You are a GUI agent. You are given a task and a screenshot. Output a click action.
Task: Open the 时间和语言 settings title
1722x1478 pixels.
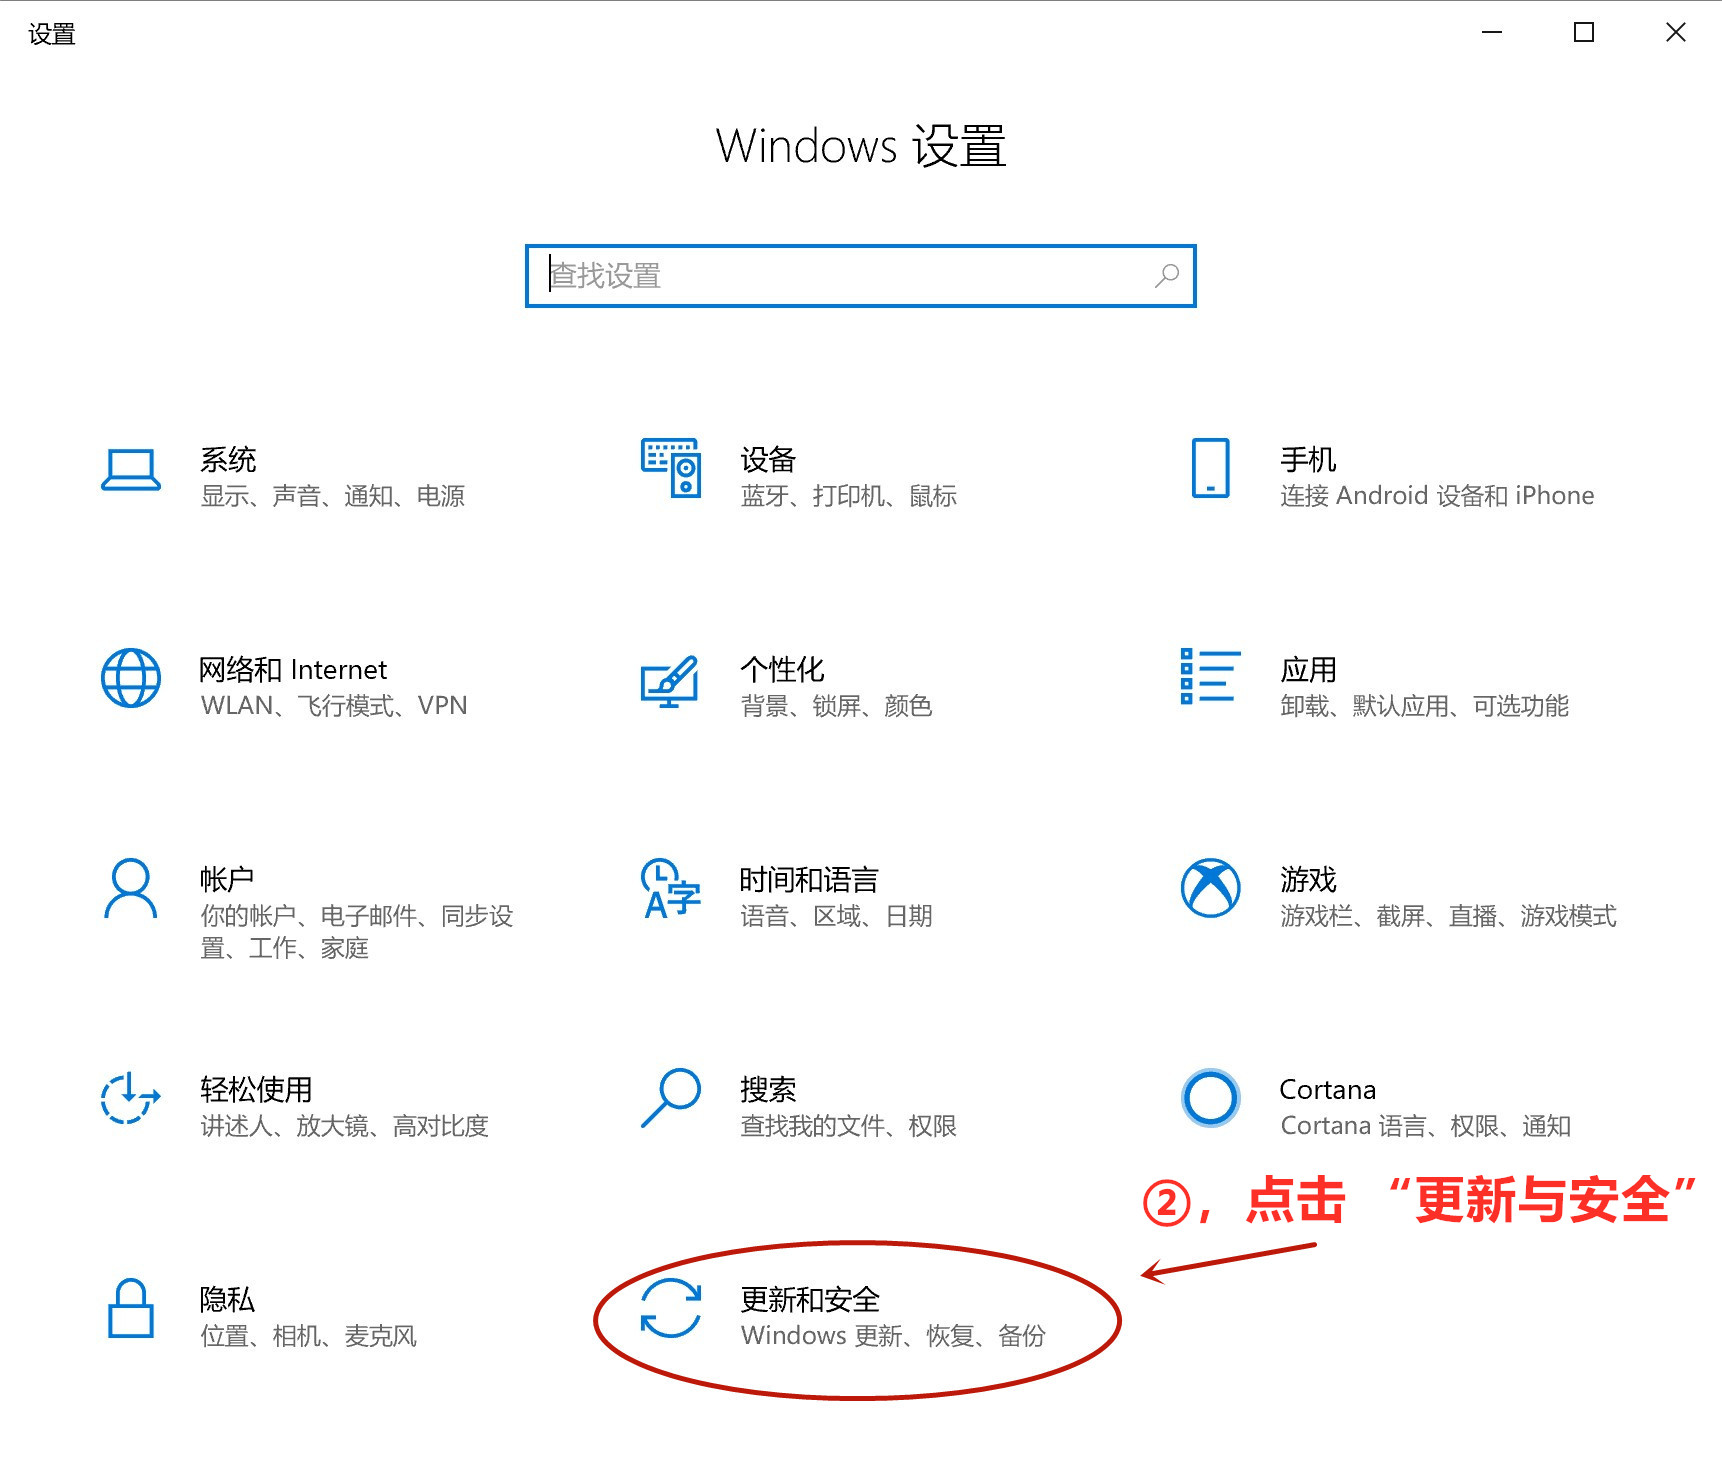(x=809, y=880)
